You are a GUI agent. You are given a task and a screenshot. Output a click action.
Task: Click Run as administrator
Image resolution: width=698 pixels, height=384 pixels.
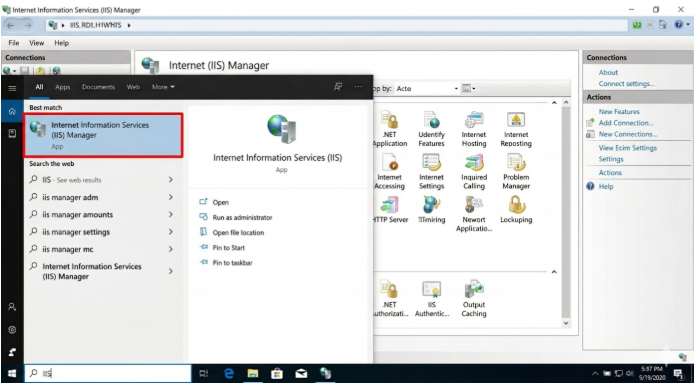(x=242, y=217)
